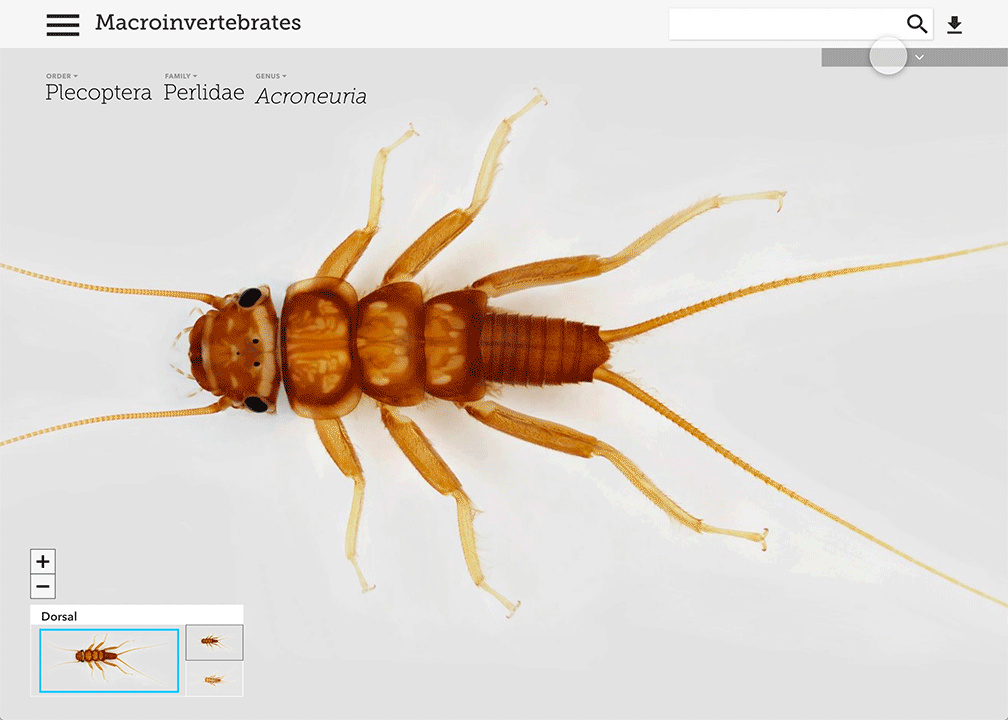Image resolution: width=1008 pixels, height=720 pixels.
Task: Click the search magnifier icon
Action: (917, 24)
